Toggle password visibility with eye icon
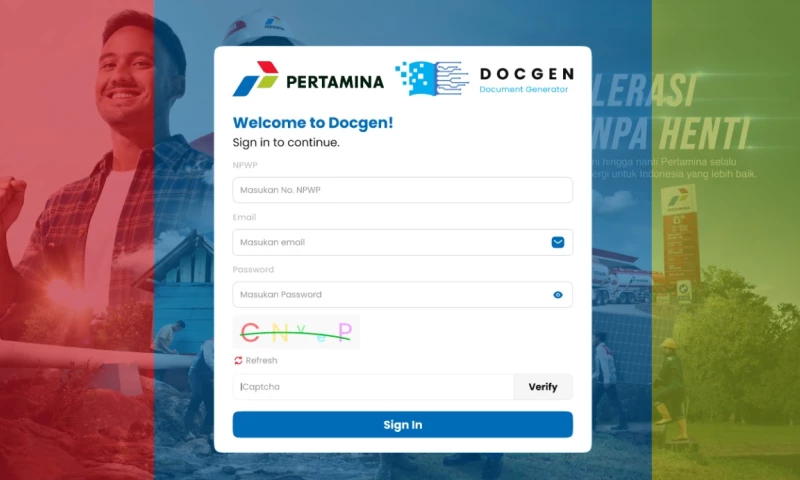 558,295
